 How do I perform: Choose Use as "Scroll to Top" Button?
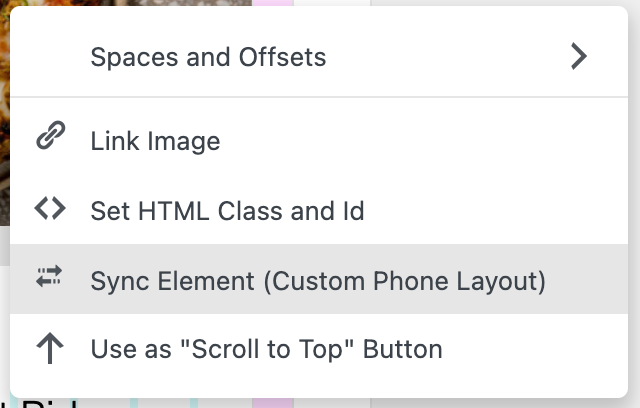(266, 350)
